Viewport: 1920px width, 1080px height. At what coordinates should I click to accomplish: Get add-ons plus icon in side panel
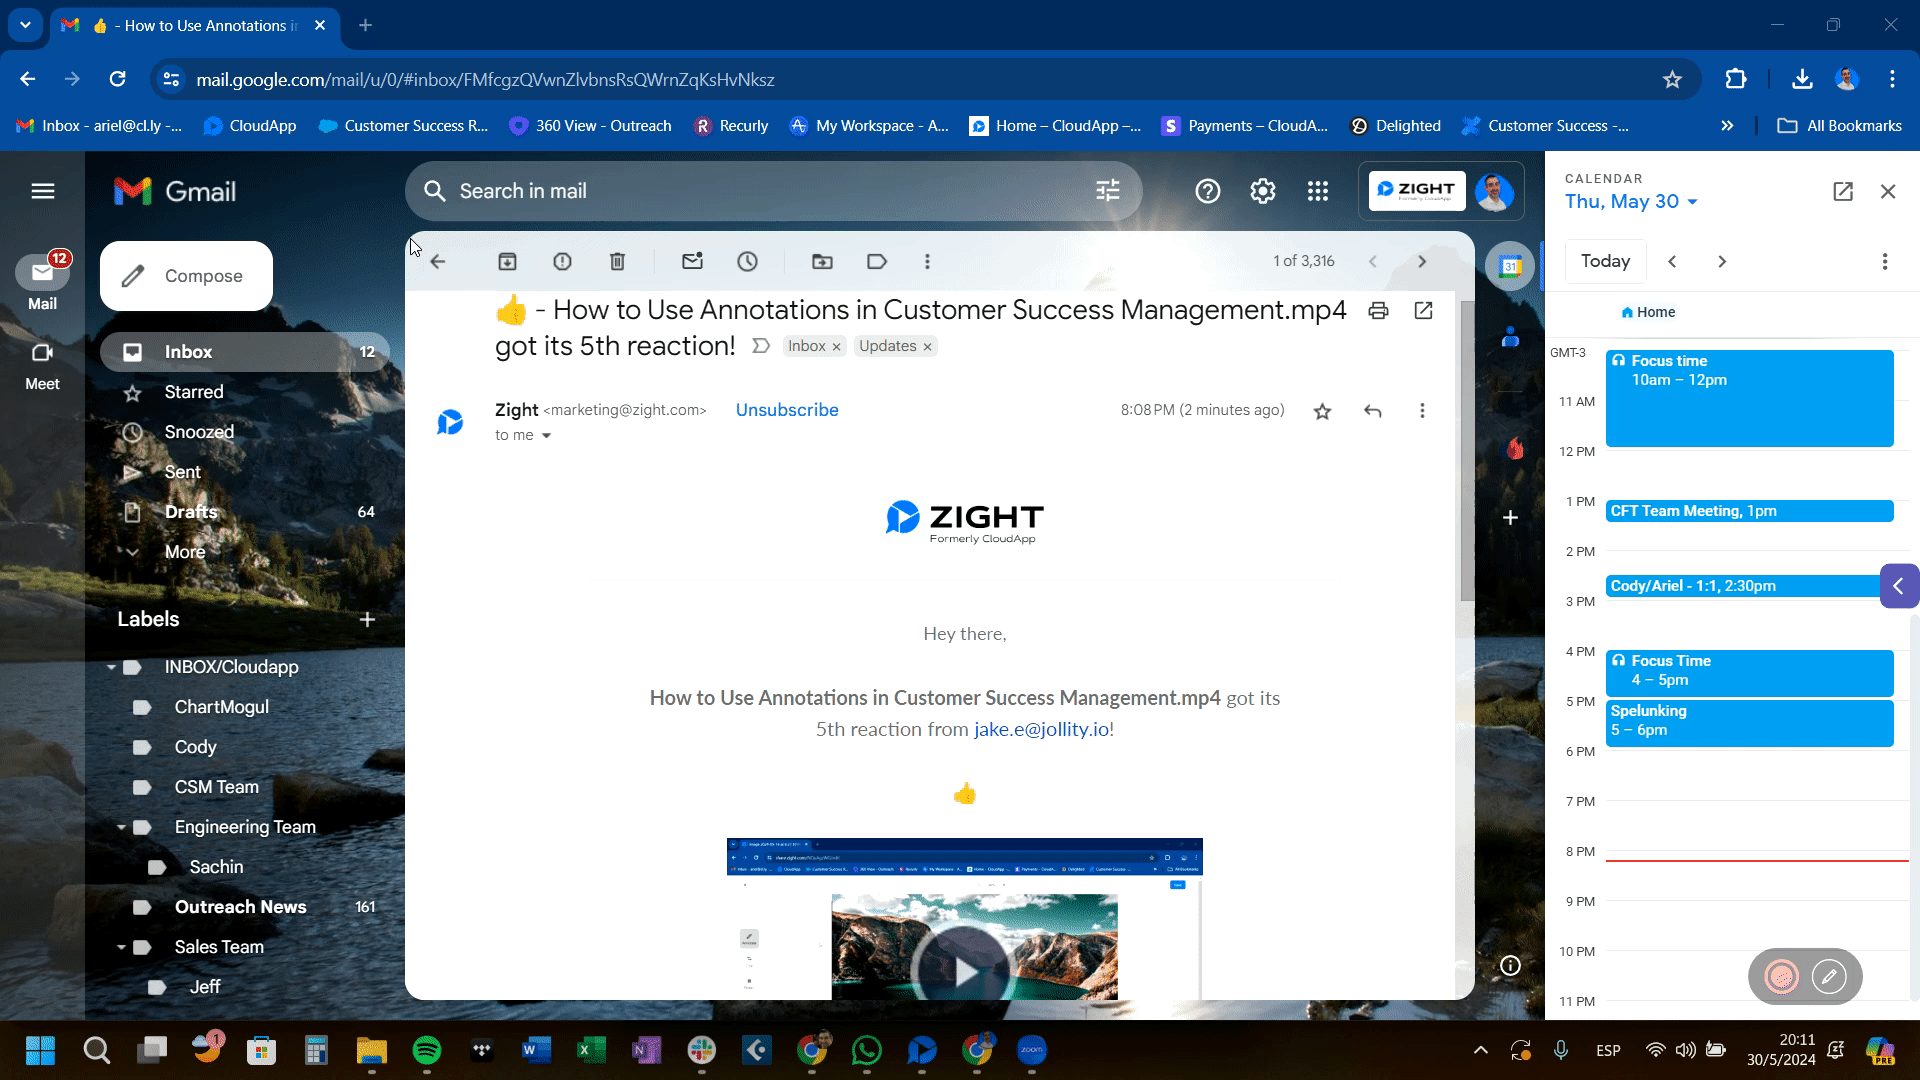pyautogui.click(x=1510, y=517)
